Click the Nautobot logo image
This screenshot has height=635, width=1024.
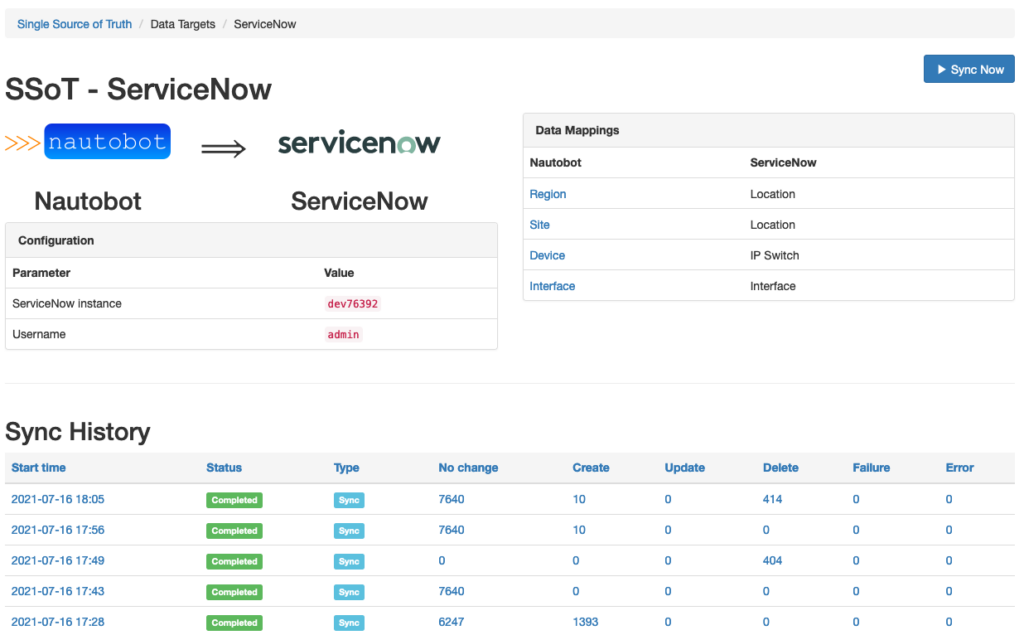[88, 142]
